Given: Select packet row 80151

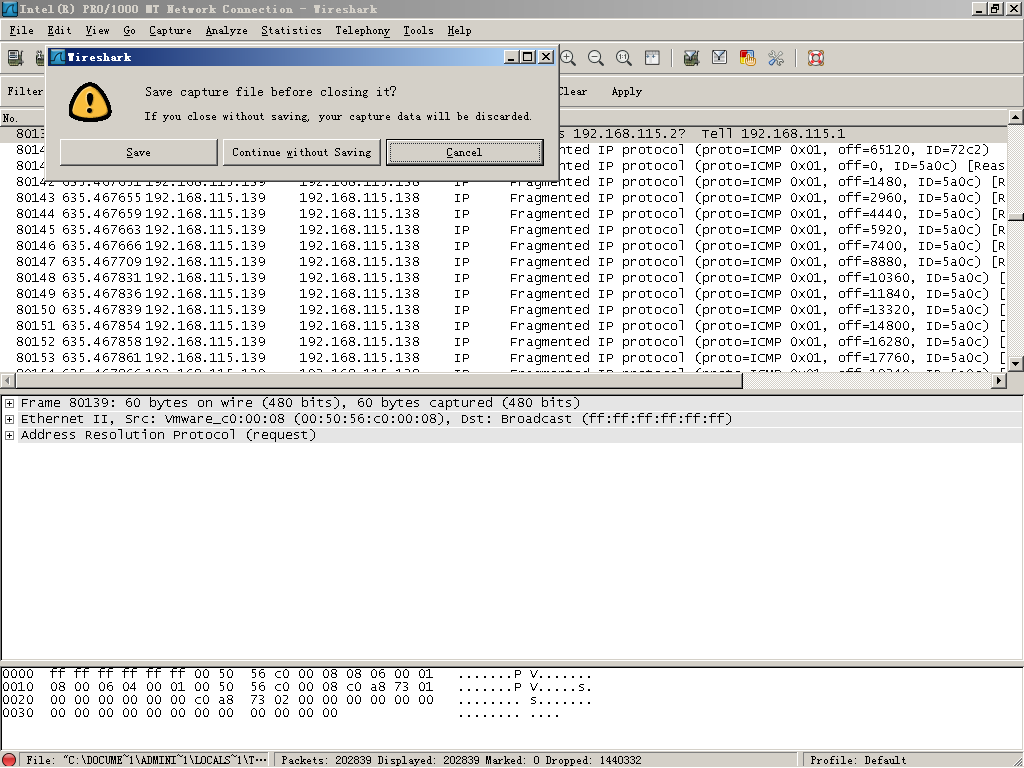Looking at the screenshot, I should pyautogui.click(x=504, y=326).
